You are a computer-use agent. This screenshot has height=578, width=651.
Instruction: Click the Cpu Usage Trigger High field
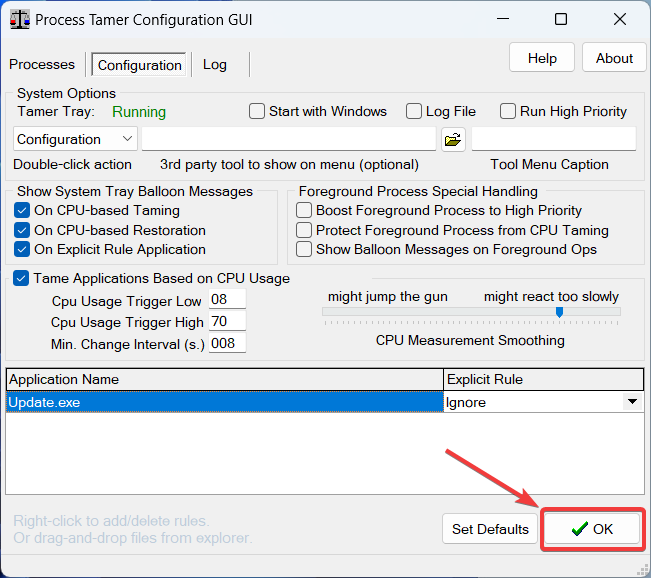[227, 321]
